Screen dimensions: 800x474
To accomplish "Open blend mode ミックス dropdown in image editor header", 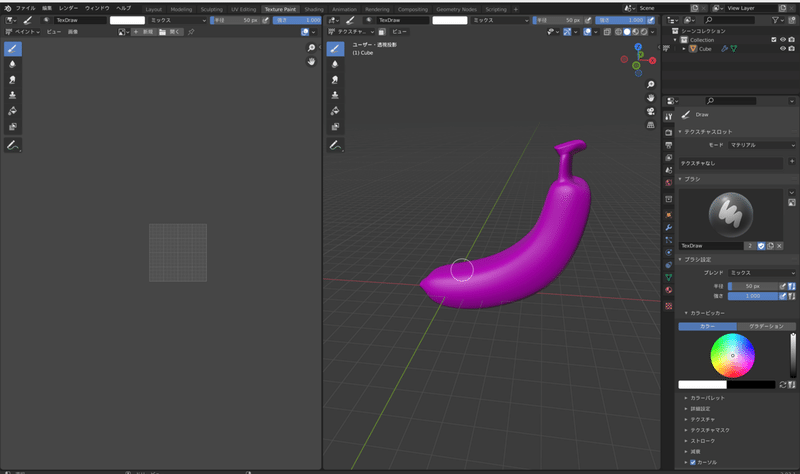I will 179,20.
